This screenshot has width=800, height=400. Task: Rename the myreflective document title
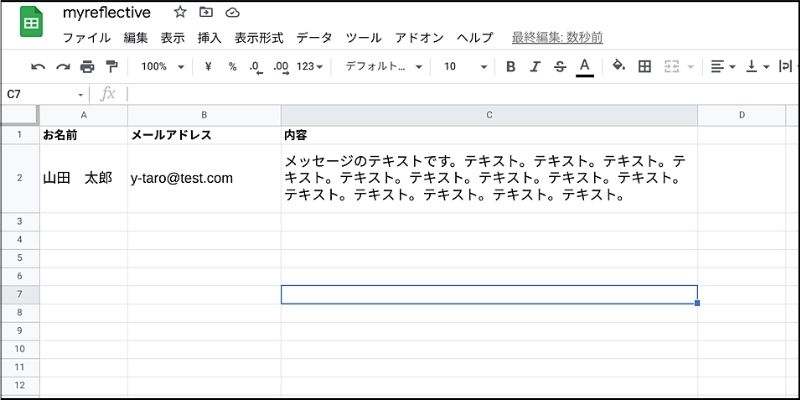[x=107, y=13]
